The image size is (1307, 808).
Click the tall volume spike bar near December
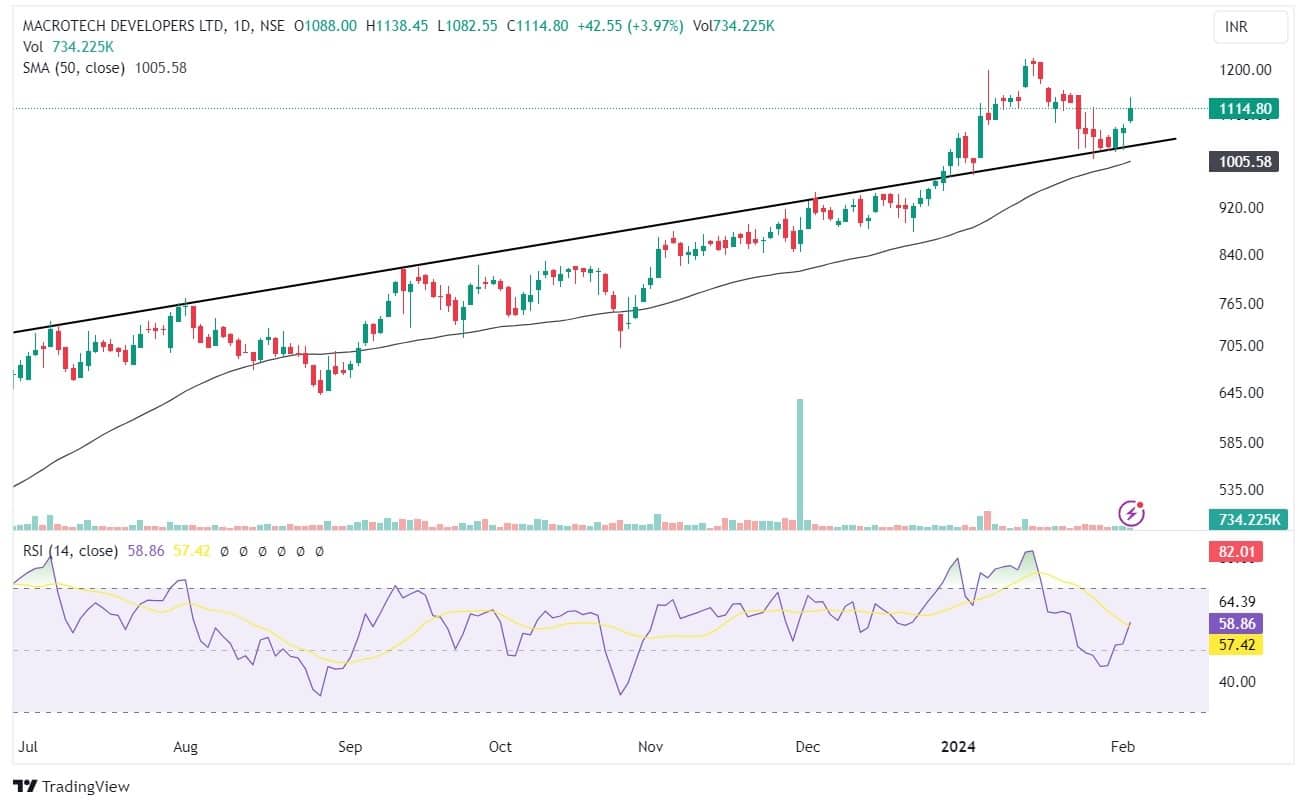pos(799,460)
